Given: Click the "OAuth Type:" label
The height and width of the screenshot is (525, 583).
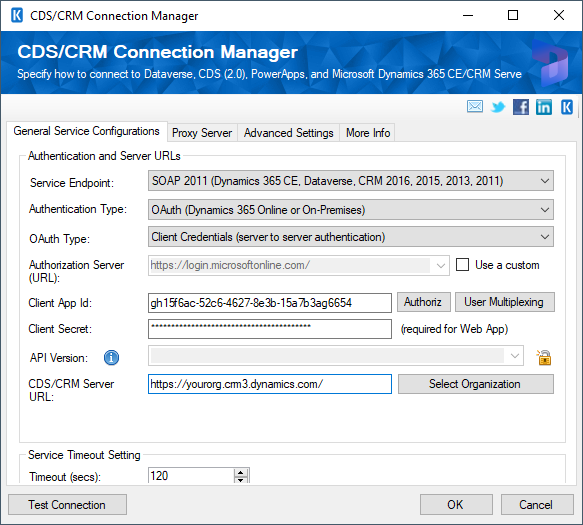Looking at the screenshot, I should point(59,239).
